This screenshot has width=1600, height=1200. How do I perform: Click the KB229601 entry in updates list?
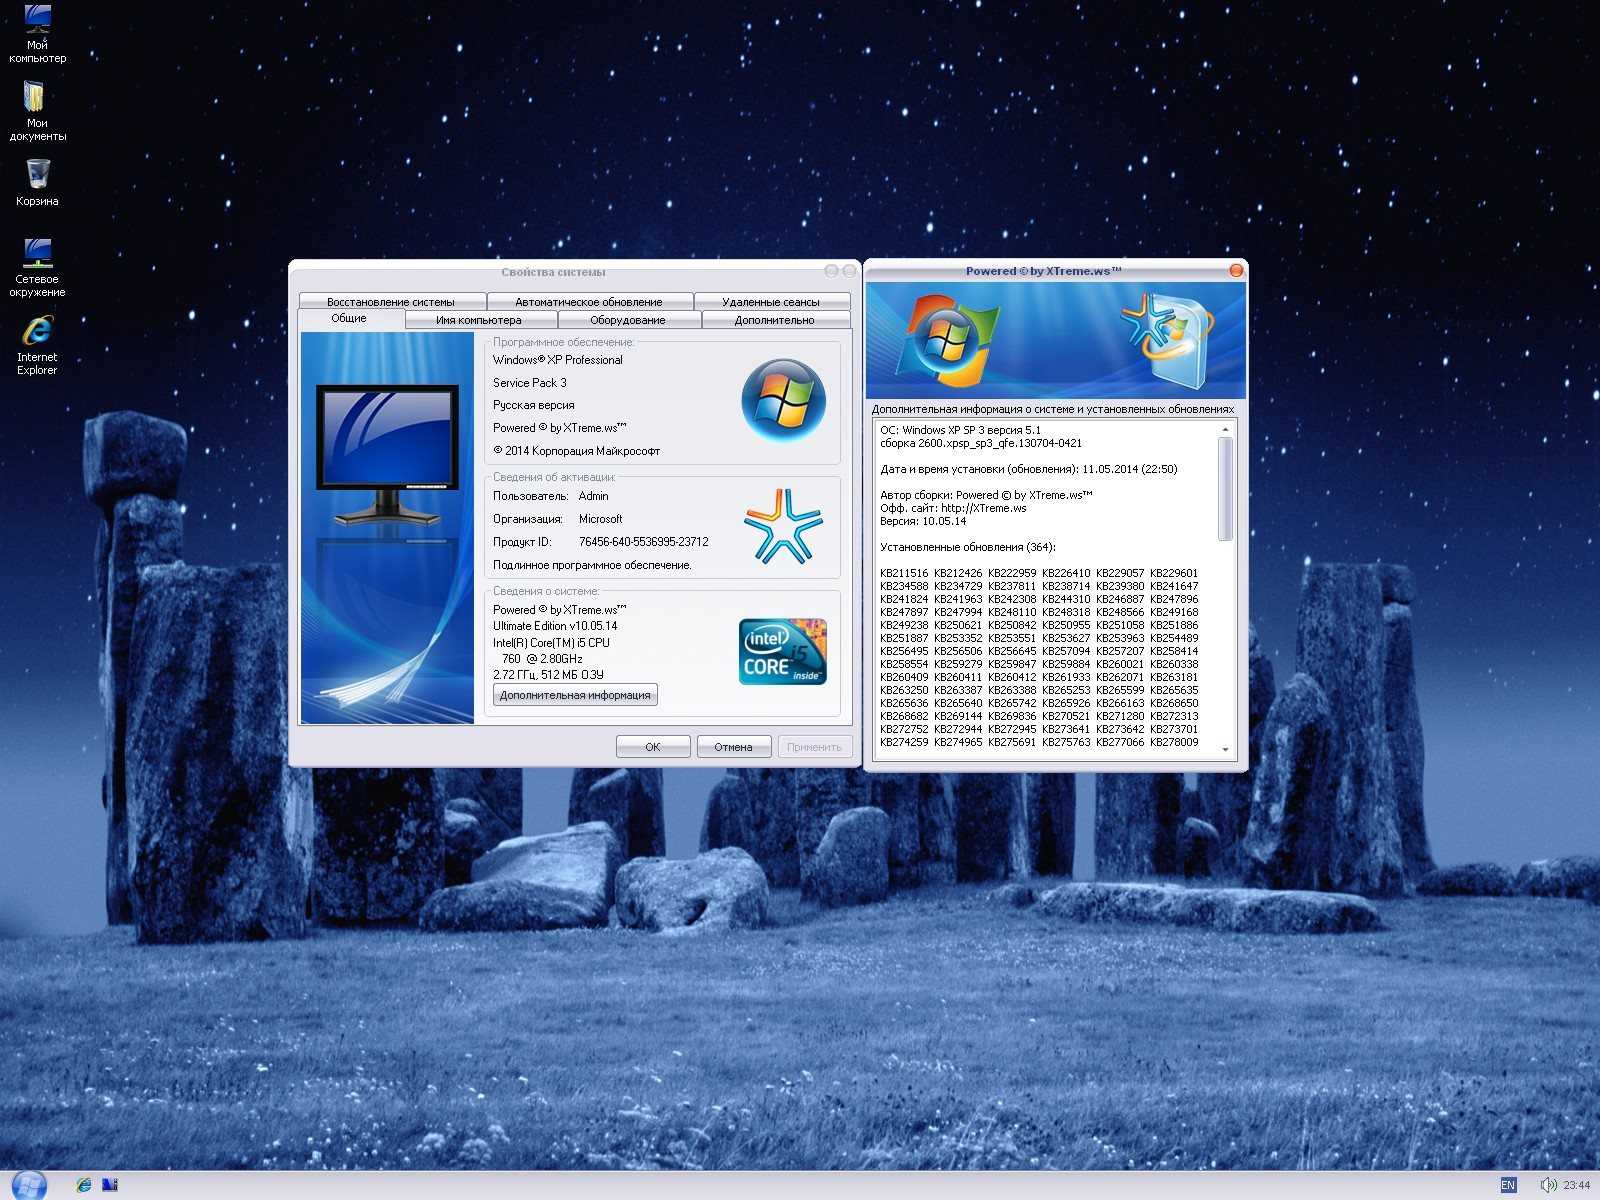[x=1174, y=573]
